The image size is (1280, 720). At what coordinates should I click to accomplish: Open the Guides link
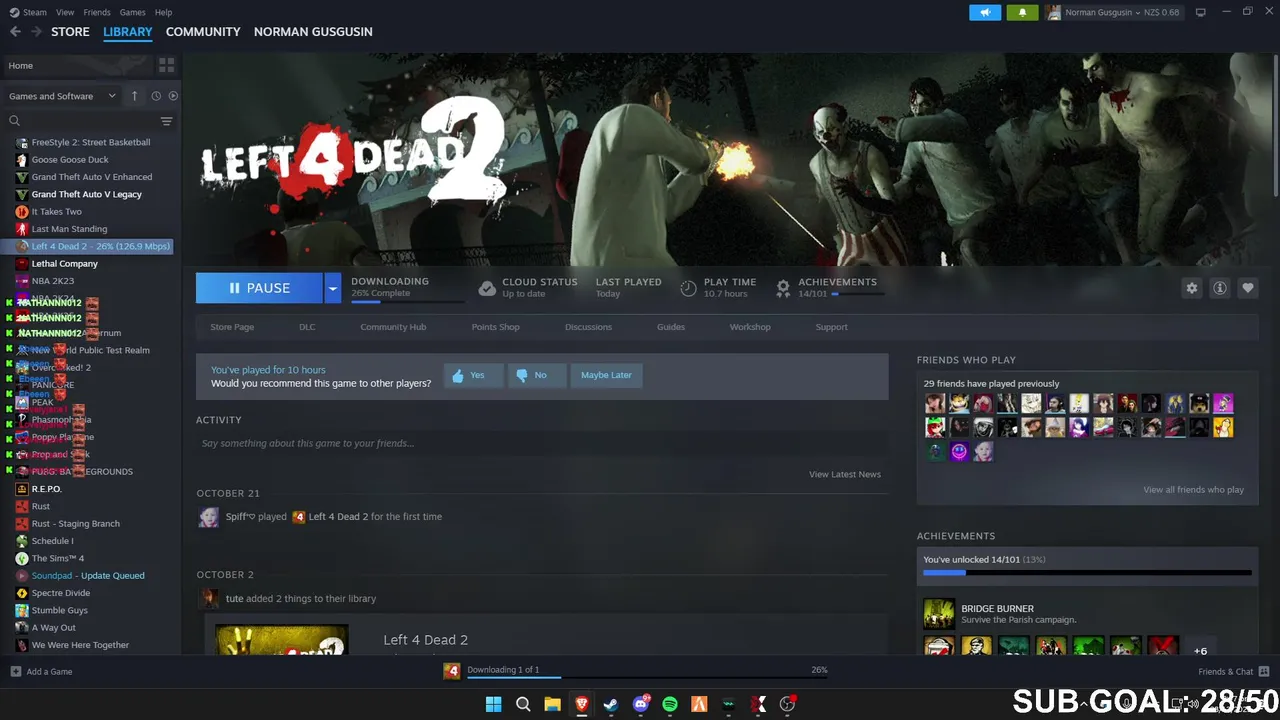(671, 327)
